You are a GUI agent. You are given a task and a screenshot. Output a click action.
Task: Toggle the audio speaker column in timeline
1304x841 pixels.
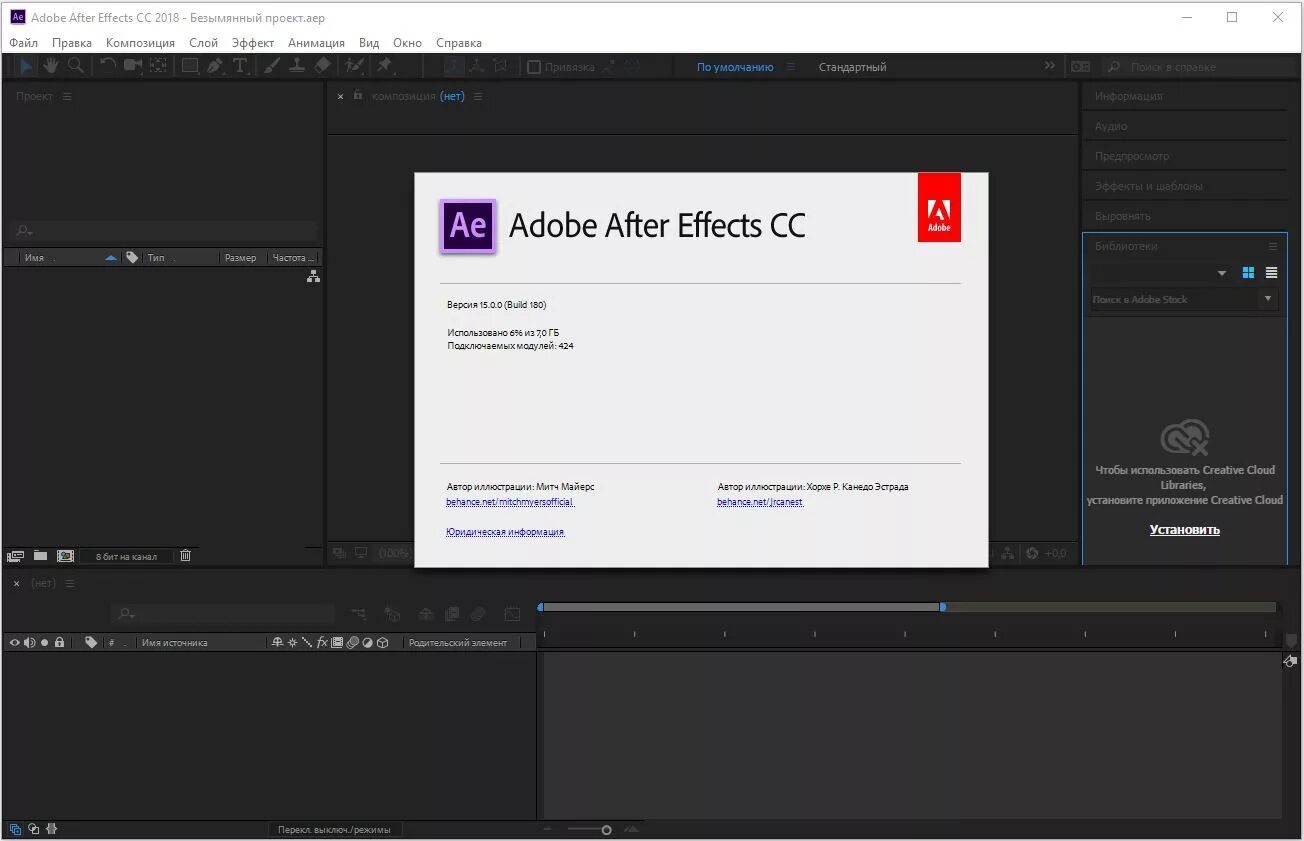(29, 642)
